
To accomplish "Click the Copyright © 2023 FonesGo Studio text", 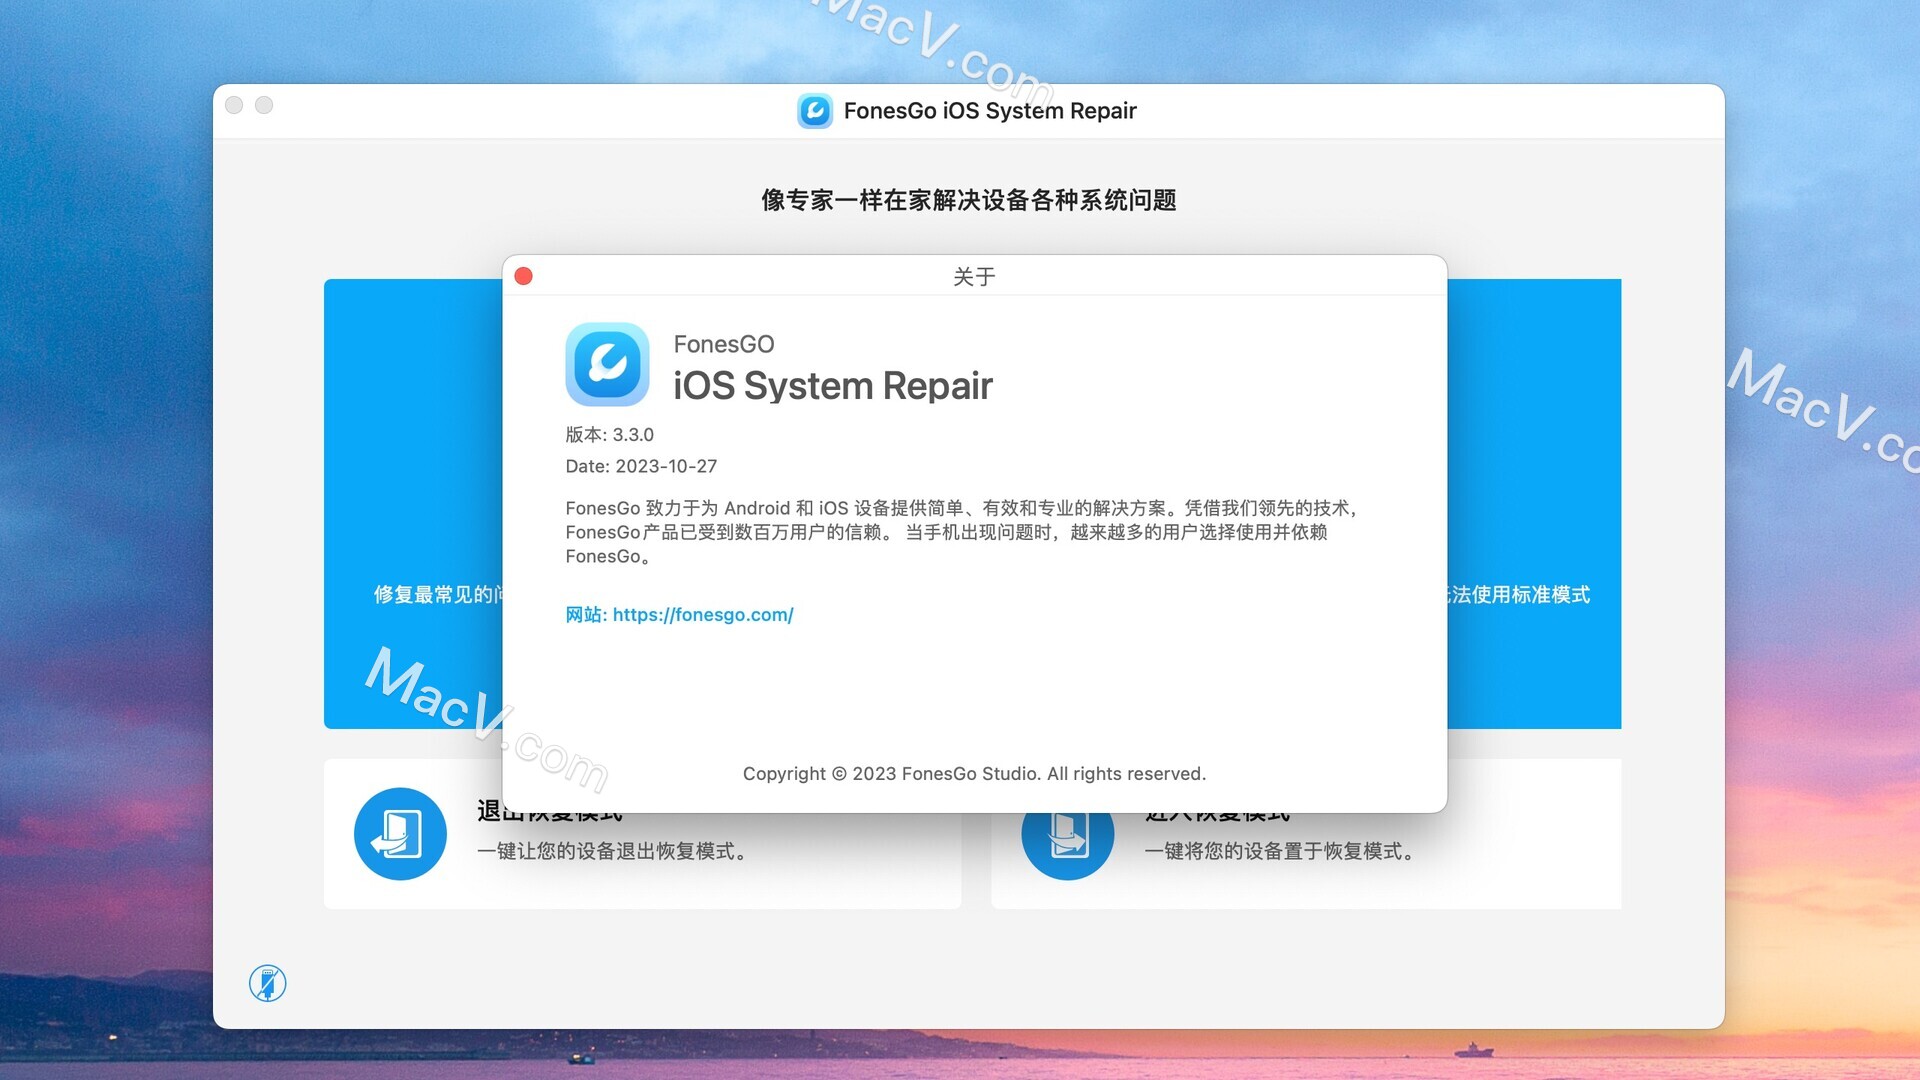I will point(974,774).
